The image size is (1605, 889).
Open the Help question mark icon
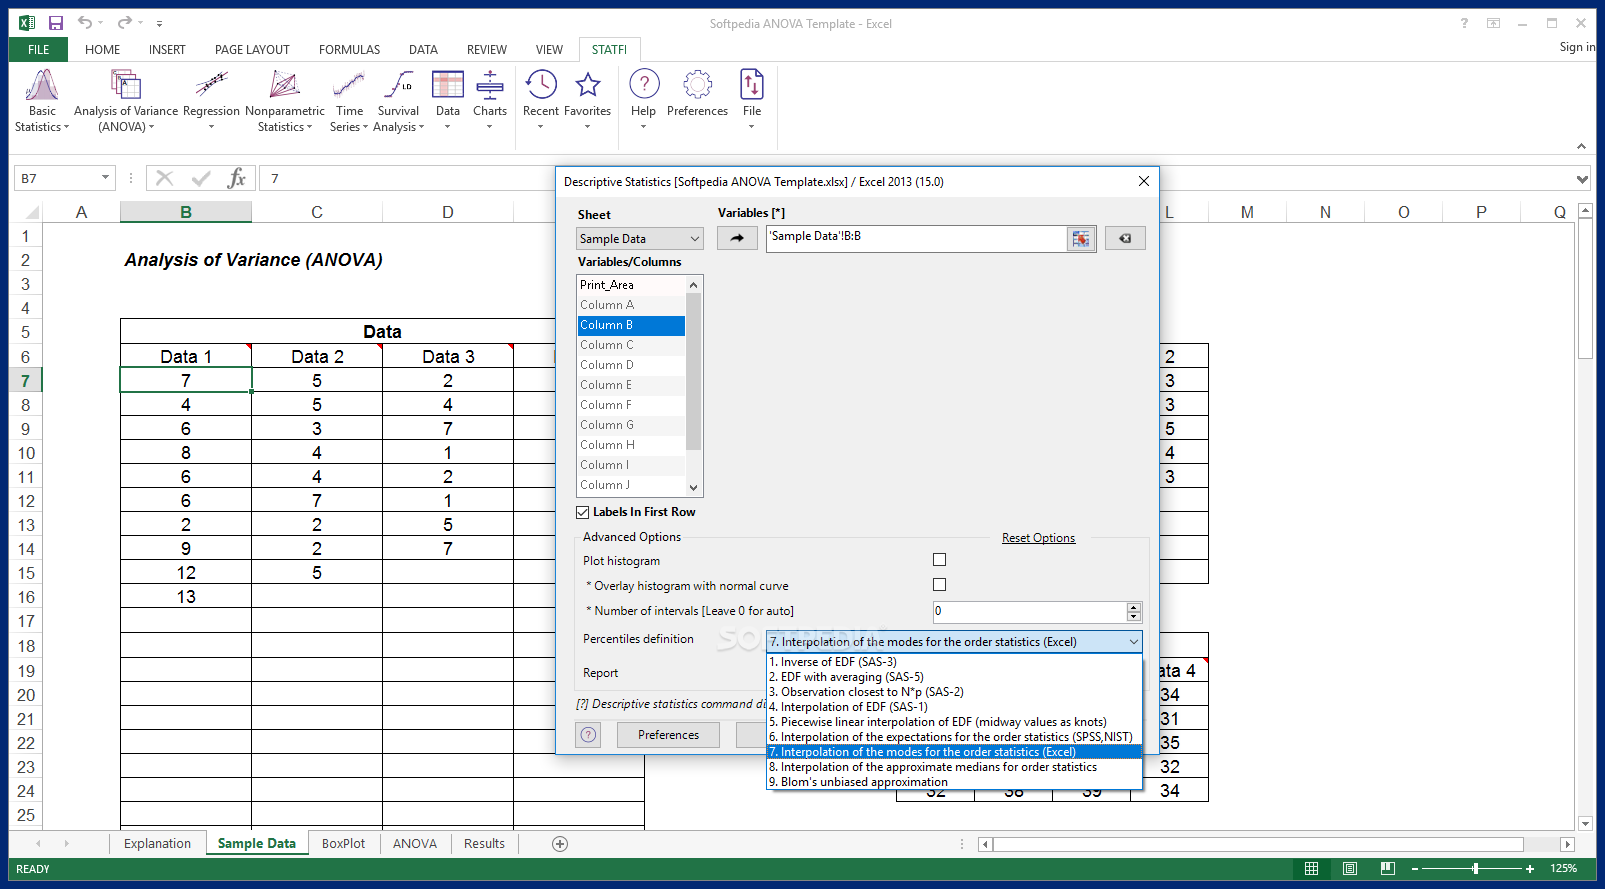coord(644,100)
